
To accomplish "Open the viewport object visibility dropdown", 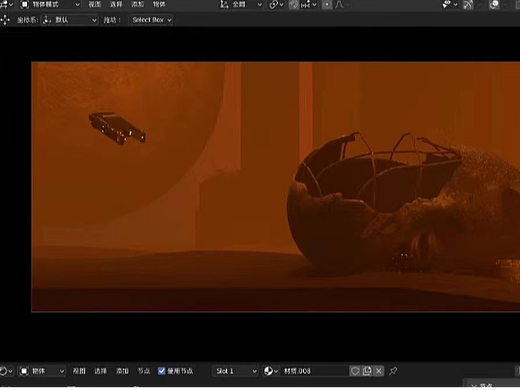I will coord(450,5).
